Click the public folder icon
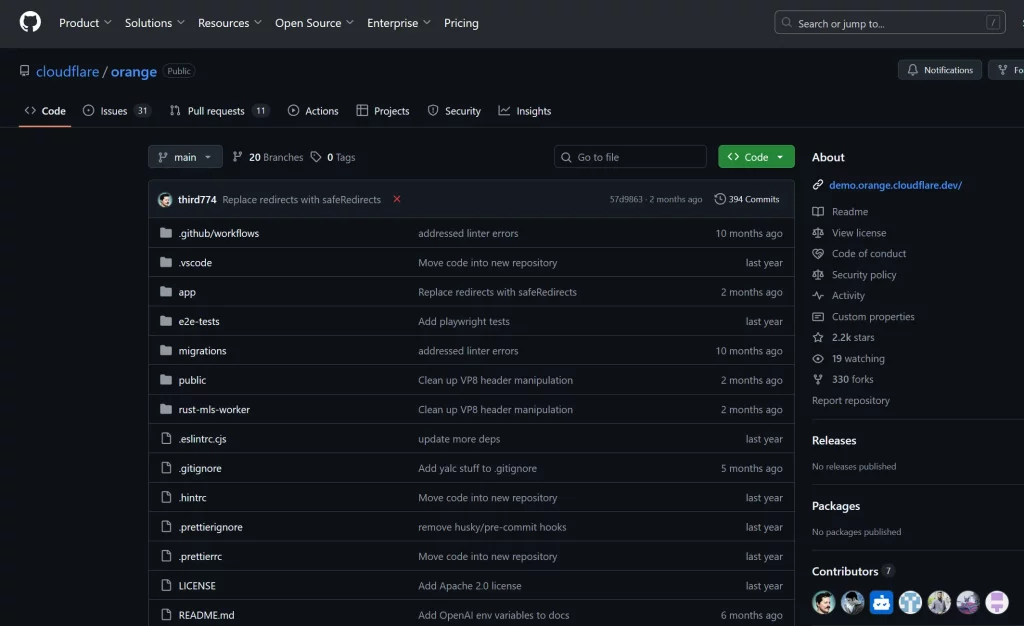The image size is (1024, 626). [x=166, y=380]
